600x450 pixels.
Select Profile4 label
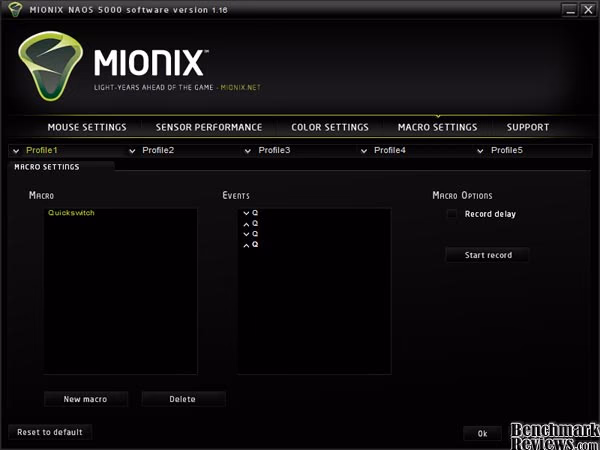(390, 150)
